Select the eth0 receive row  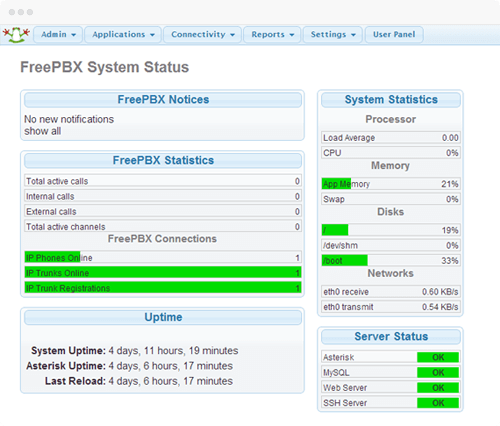point(391,292)
